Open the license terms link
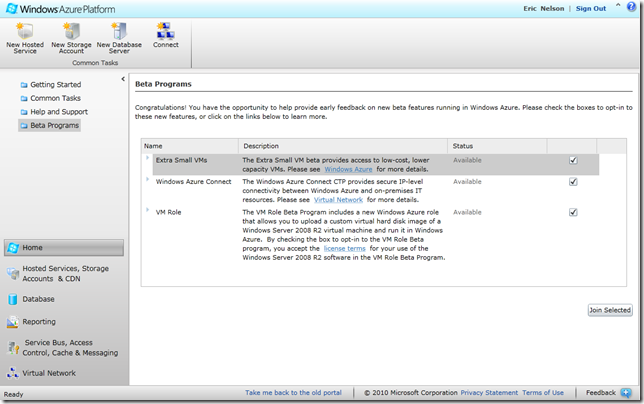The image size is (644, 404). [x=345, y=248]
